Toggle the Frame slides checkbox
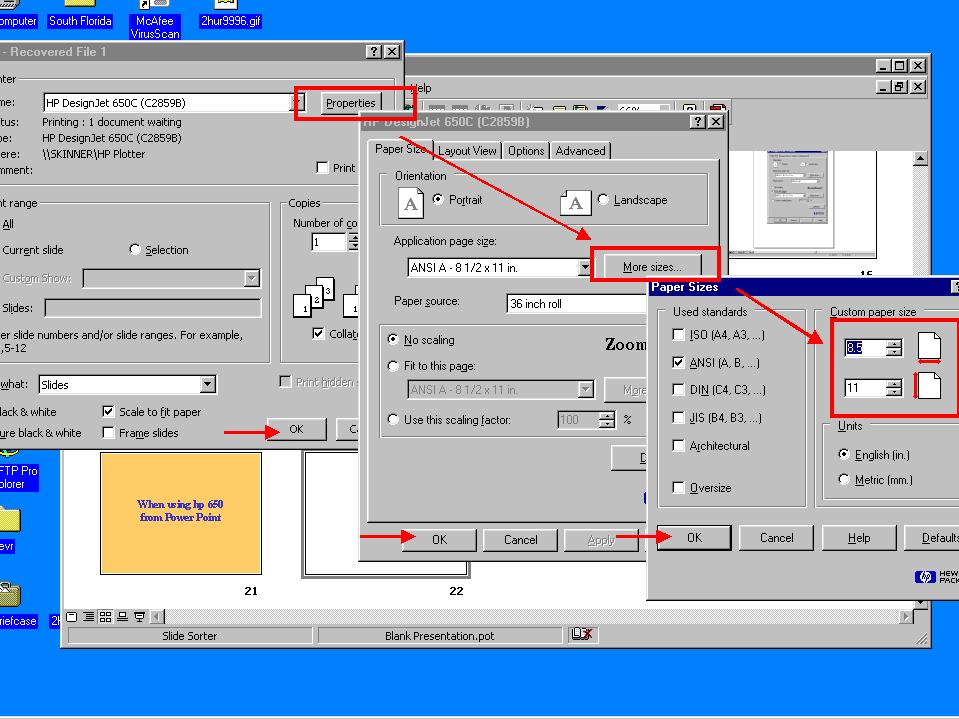The width and height of the screenshot is (959, 719). pyautogui.click(x=109, y=433)
